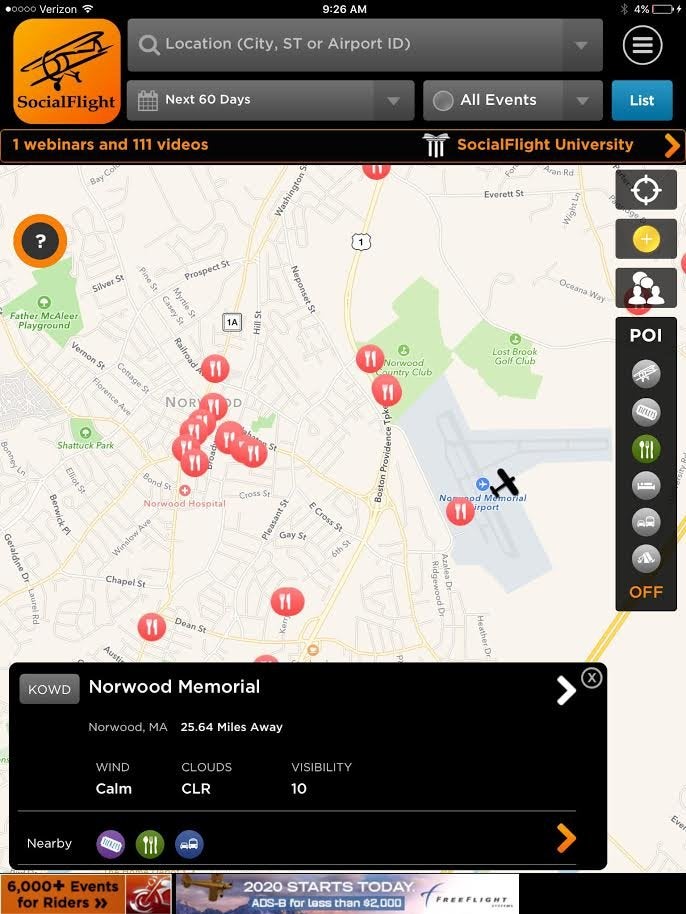
Task: Close the Norwood Memorial info panel
Action: (592, 677)
